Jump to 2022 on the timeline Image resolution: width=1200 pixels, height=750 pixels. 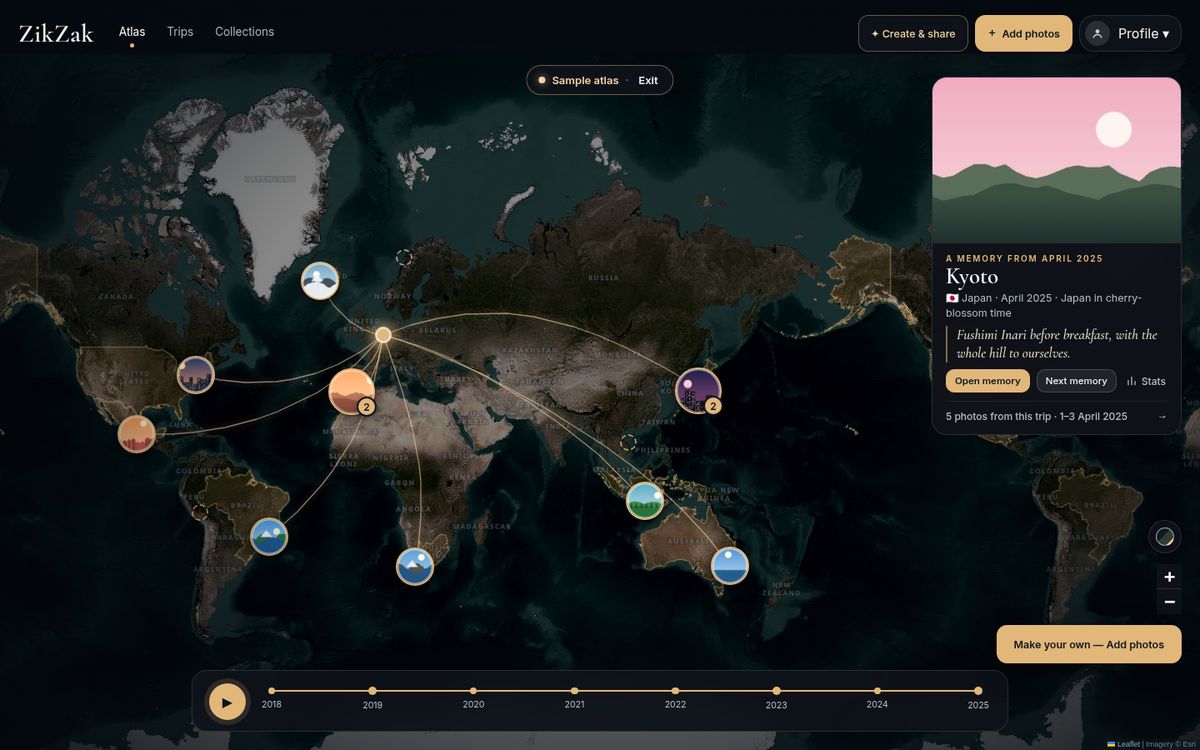pyautogui.click(x=675, y=691)
